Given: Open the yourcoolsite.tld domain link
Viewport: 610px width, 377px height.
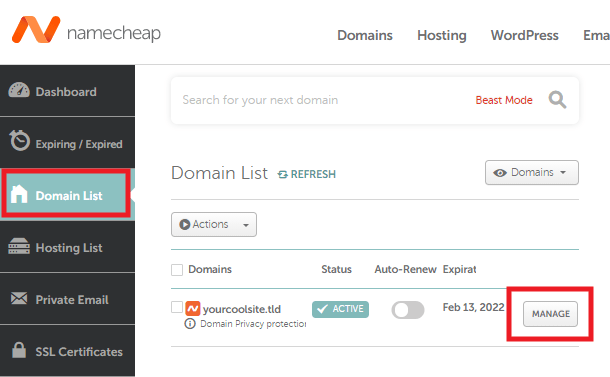Looking at the screenshot, I should pyautogui.click(x=242, y=309).
